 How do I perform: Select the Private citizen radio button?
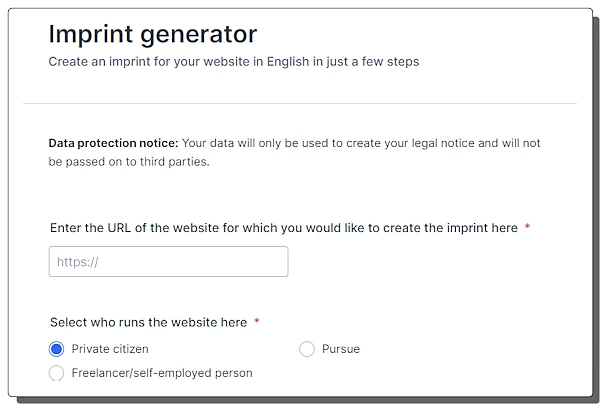coord(57,349)
